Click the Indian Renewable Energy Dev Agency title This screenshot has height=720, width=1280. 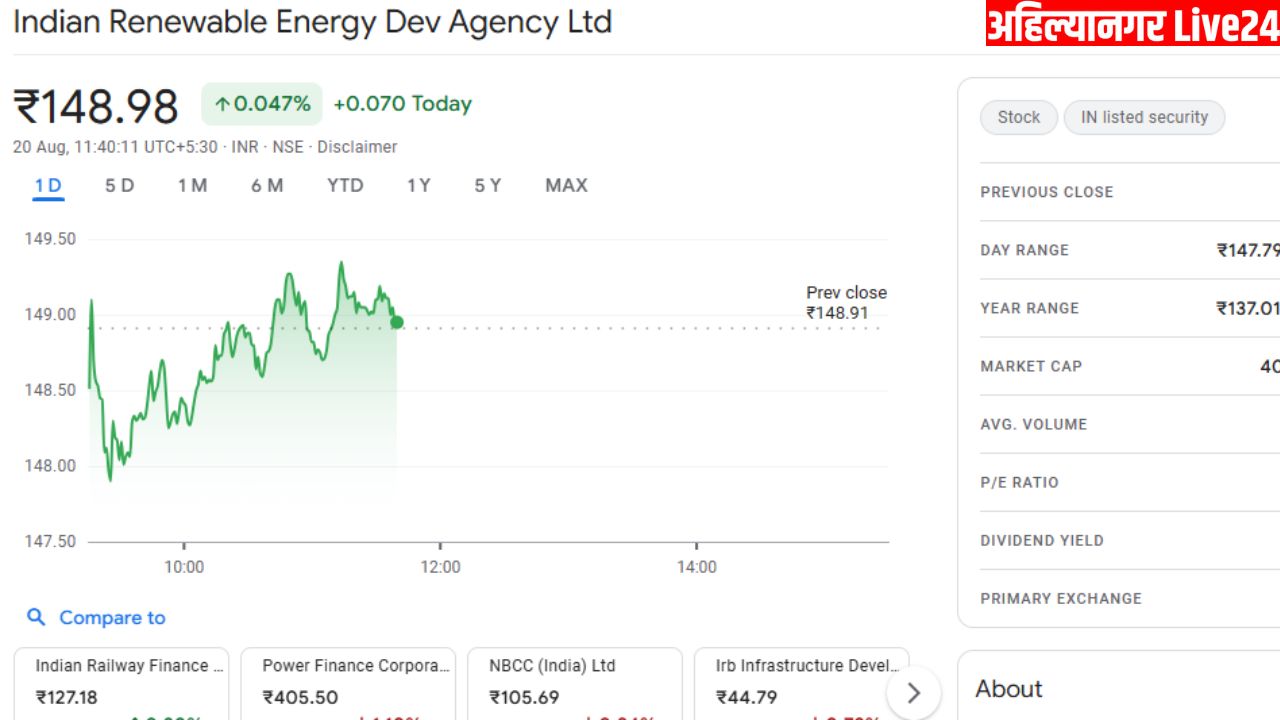pos(312,22)
